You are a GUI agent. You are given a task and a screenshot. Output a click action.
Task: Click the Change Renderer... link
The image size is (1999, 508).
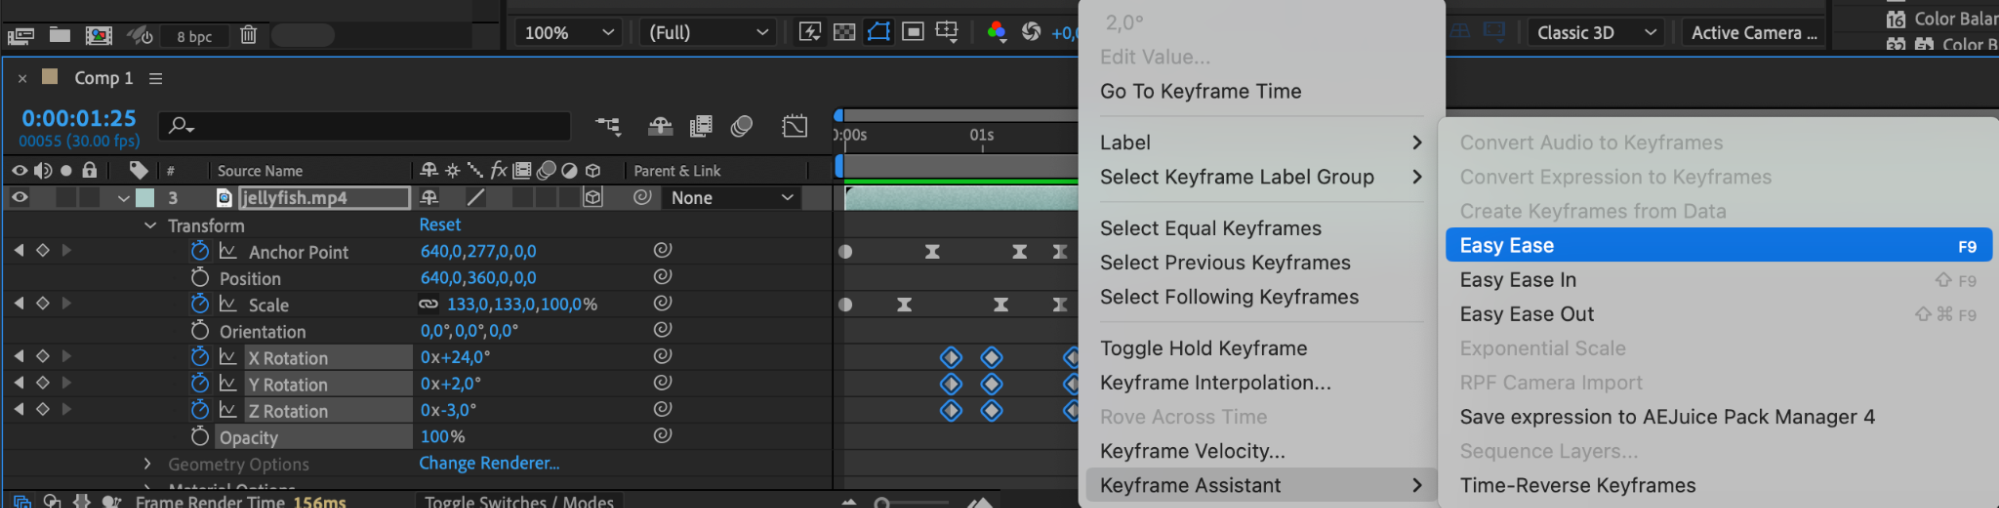point(489,463)
